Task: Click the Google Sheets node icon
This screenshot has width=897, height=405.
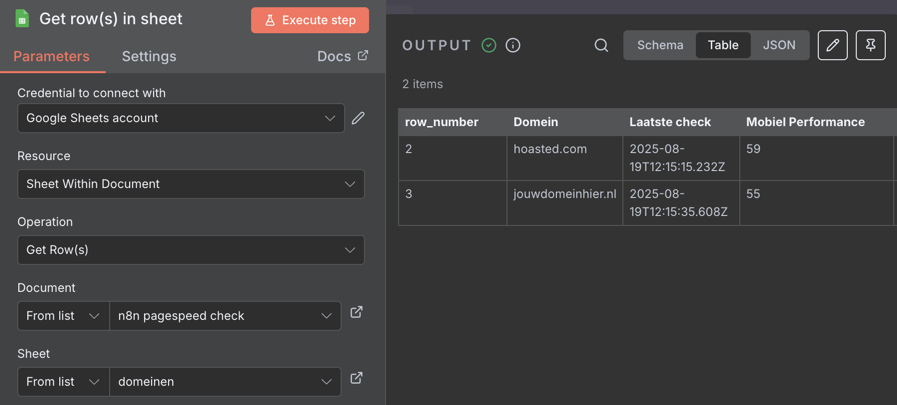Action: (x=22, y=19)
